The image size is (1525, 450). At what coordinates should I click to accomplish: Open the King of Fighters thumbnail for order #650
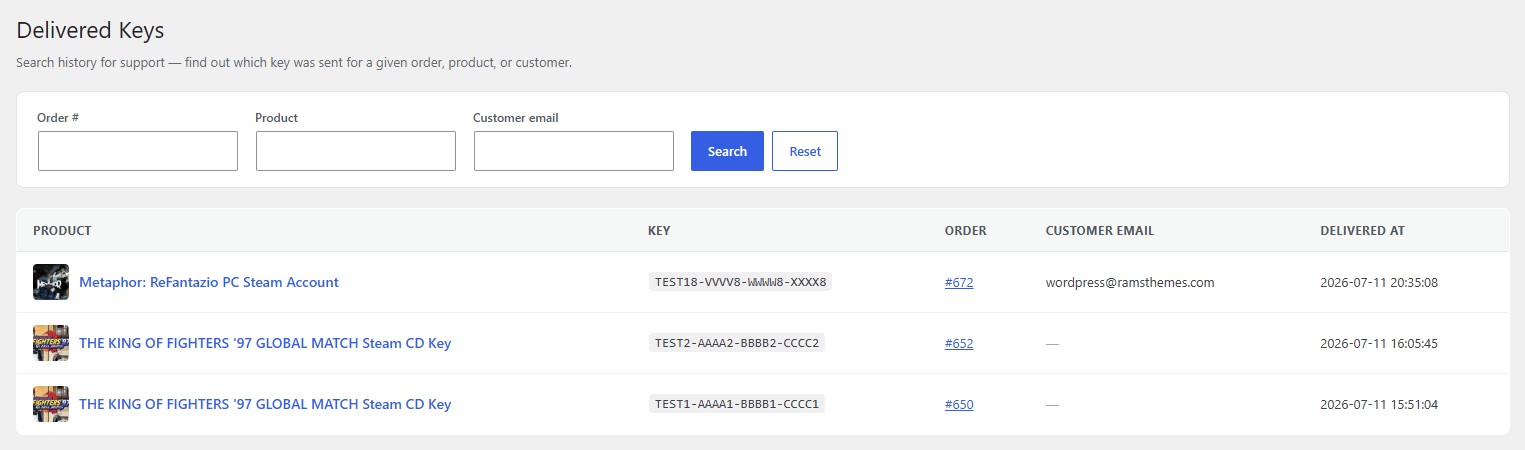(x=51, y=404)
